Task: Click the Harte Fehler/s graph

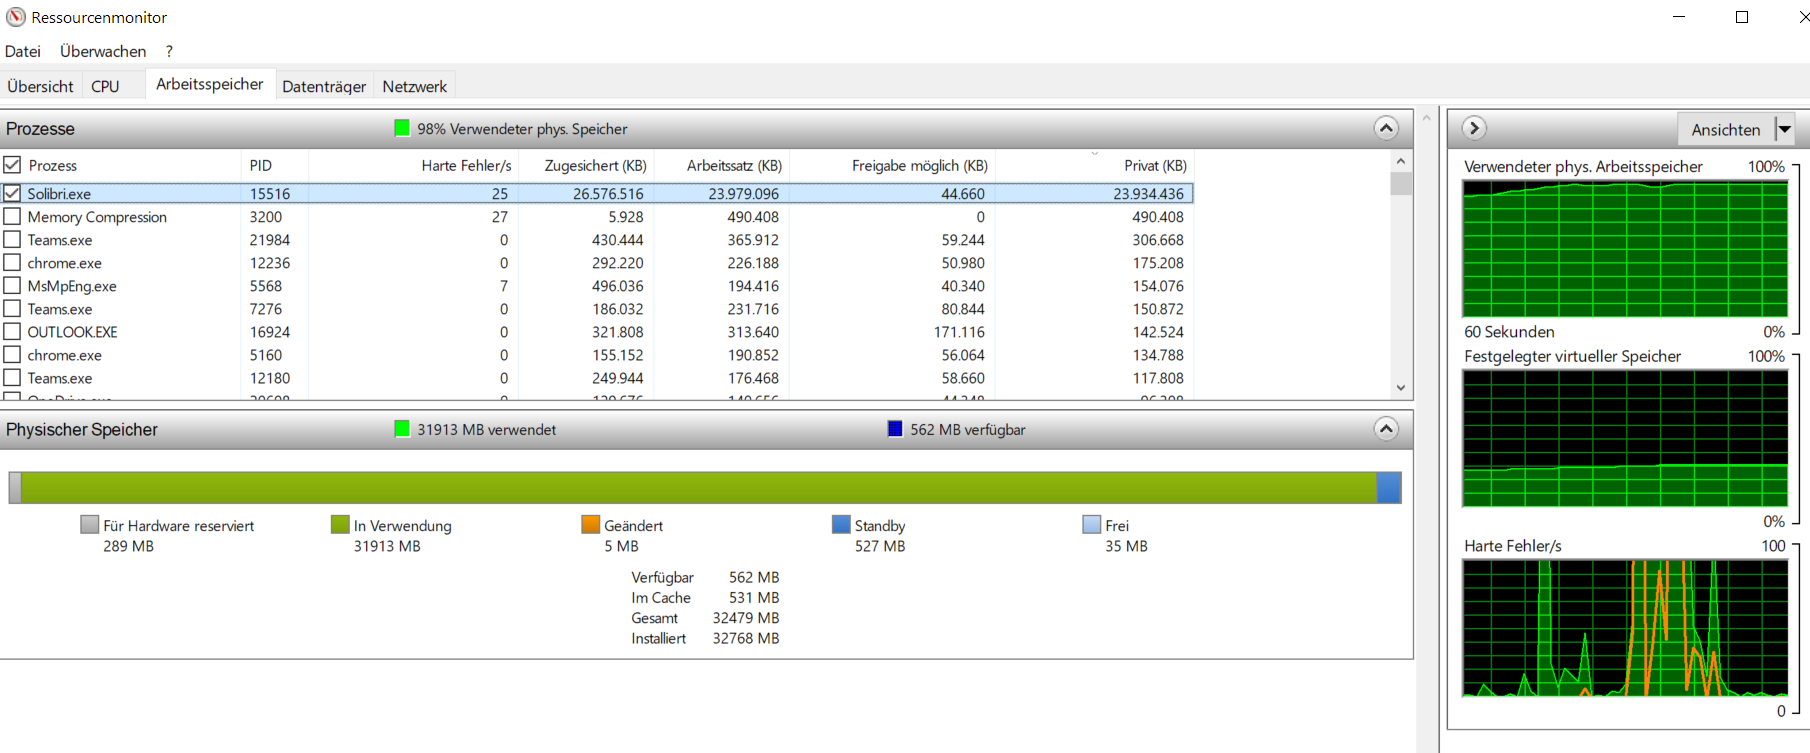Action: 1625,628
